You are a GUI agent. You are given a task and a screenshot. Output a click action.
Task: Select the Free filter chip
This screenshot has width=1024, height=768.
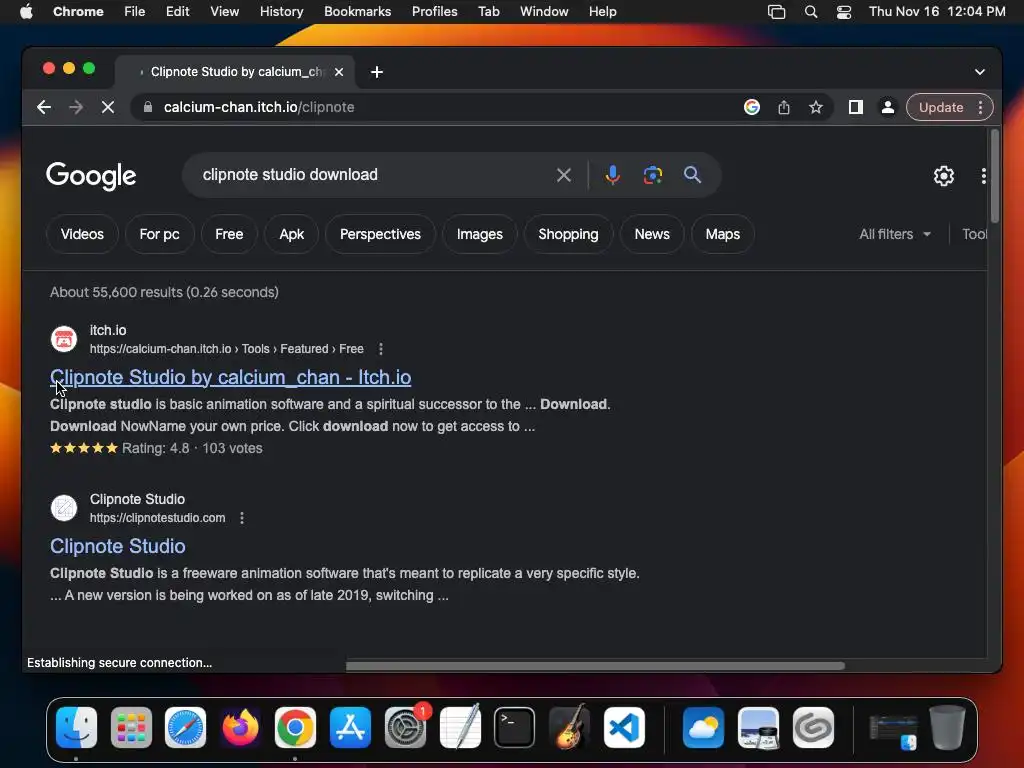pos(229,234)
